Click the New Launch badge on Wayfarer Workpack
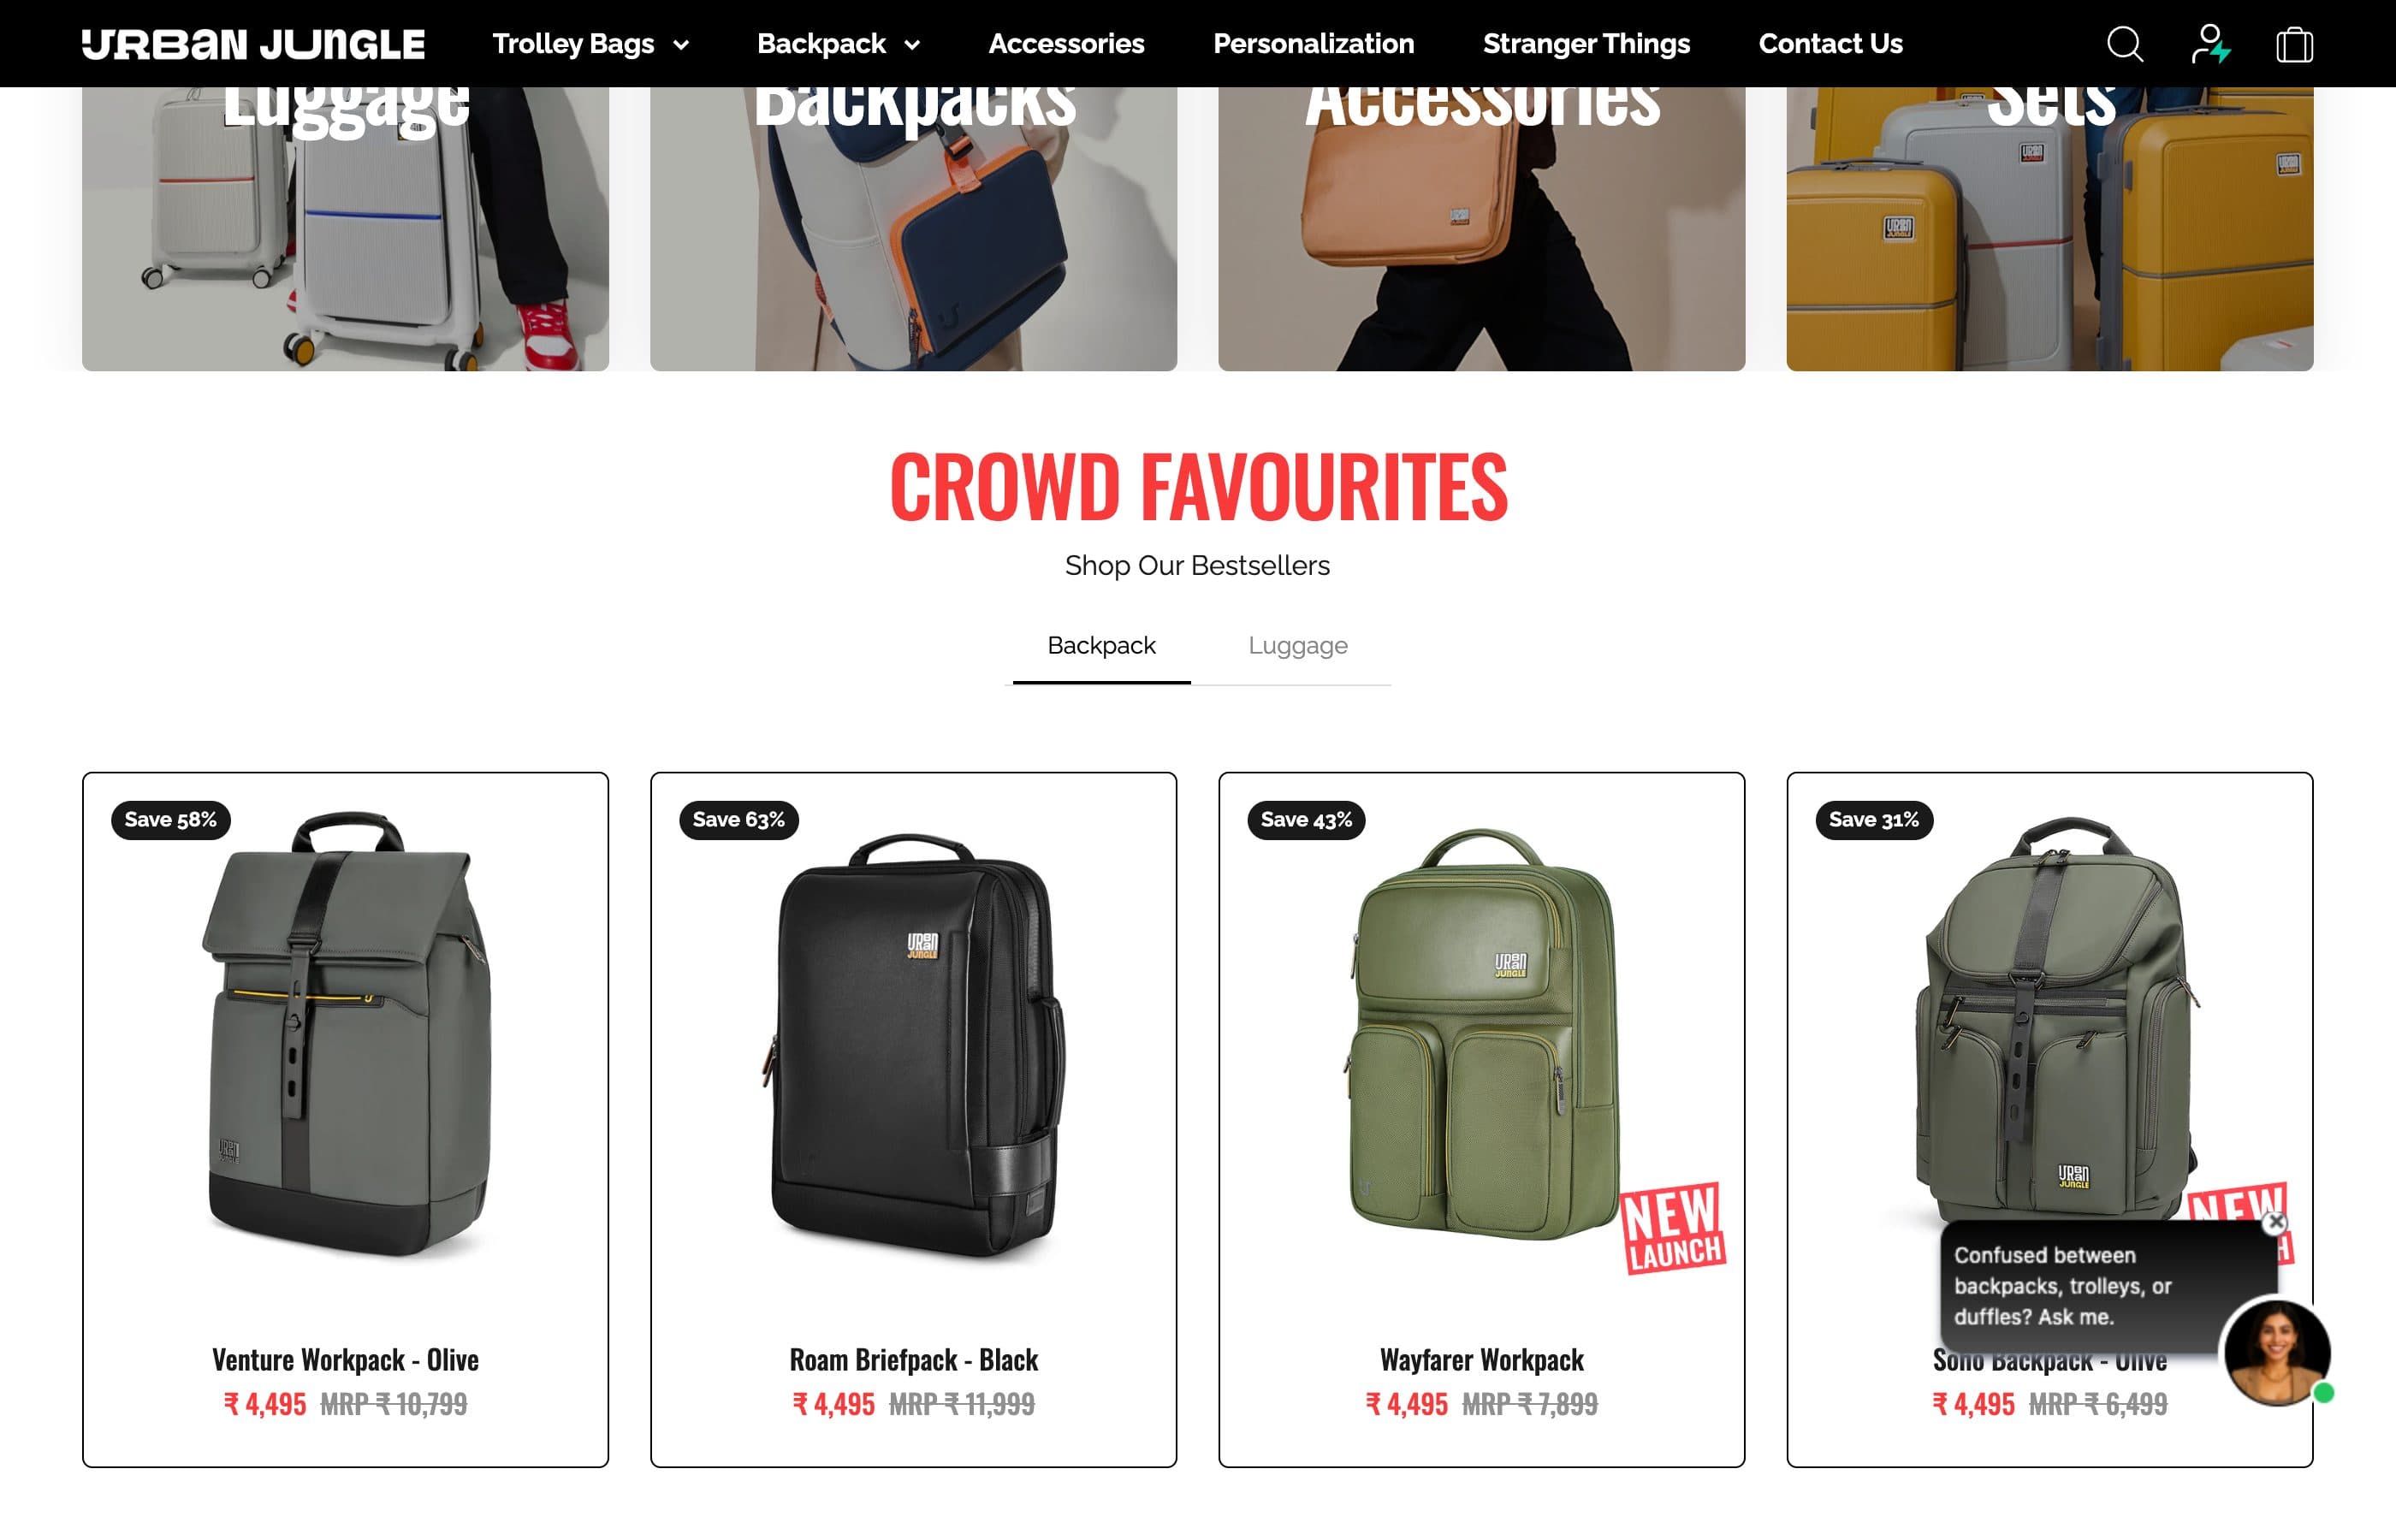This screenshot has width=2396, height=1540. (1672, 1228)
